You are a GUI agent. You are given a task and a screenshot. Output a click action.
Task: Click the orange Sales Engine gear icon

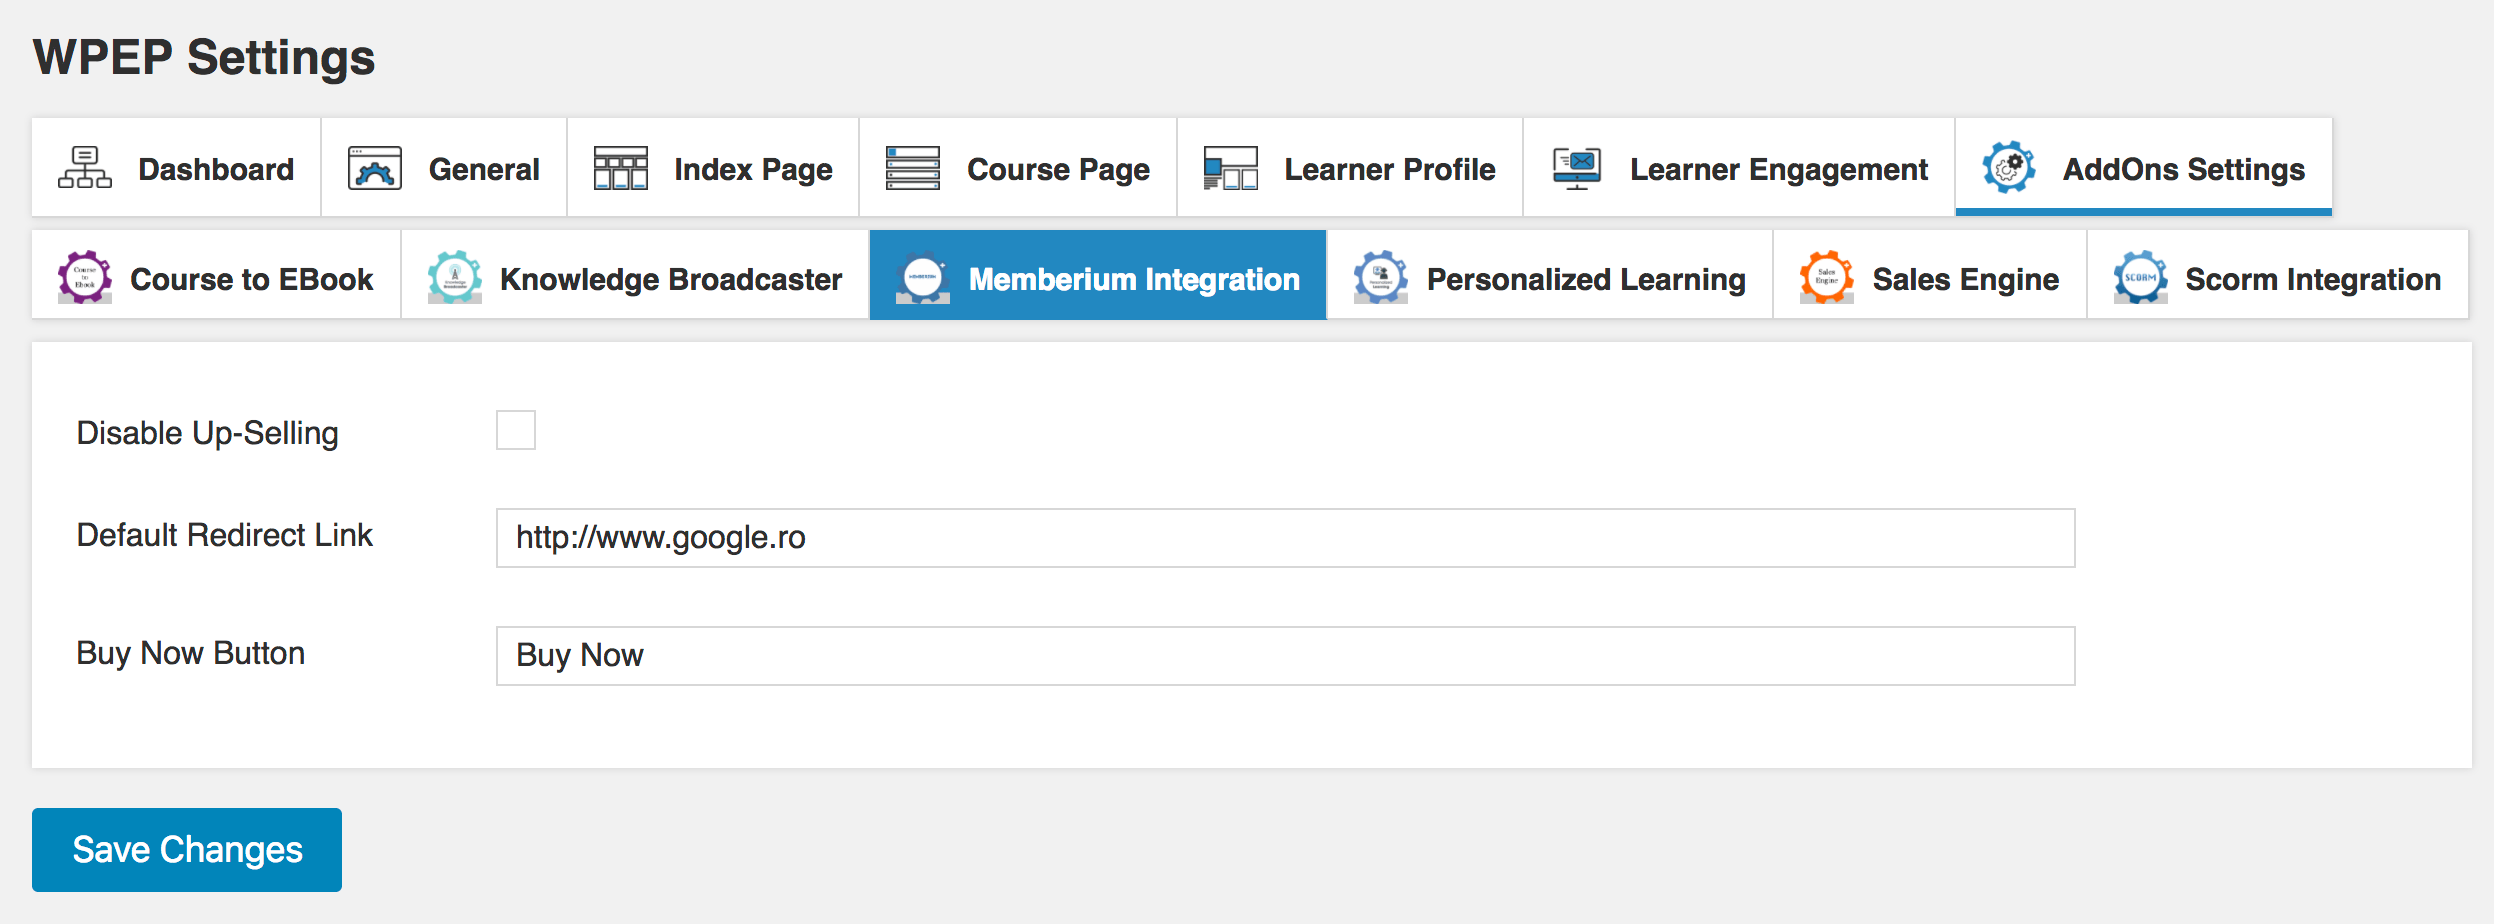1826,277
